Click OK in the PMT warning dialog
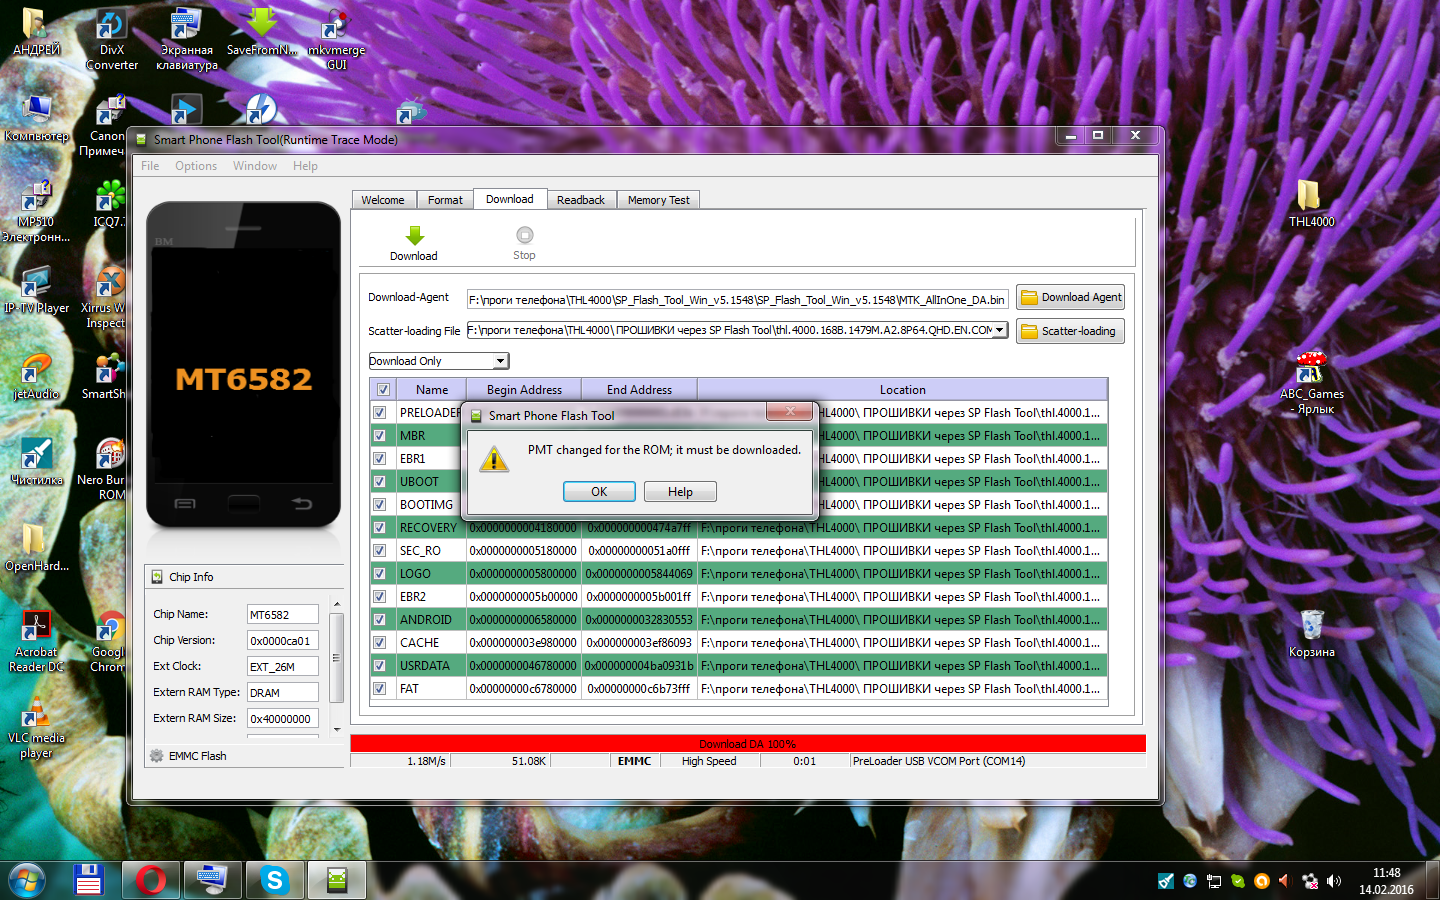The width and height of the screenshot is (1440, 900). coord(599,492)
